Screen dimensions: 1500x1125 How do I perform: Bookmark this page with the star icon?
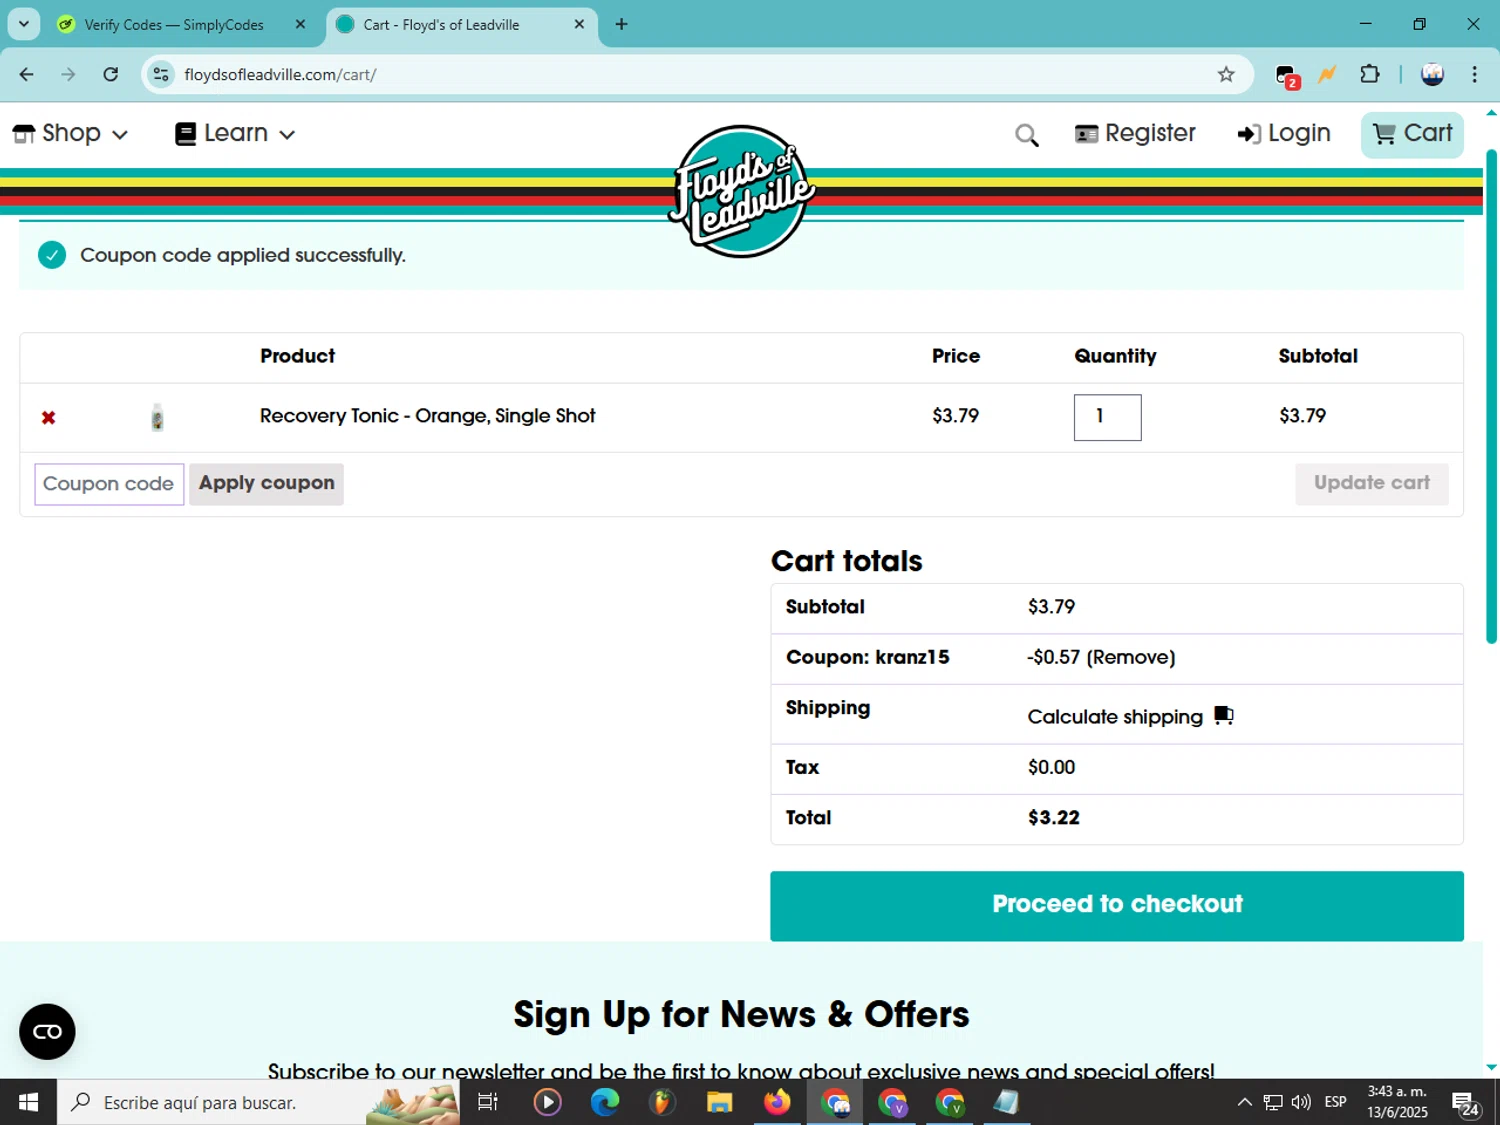pyautogui.click(x=1226, y=74)
